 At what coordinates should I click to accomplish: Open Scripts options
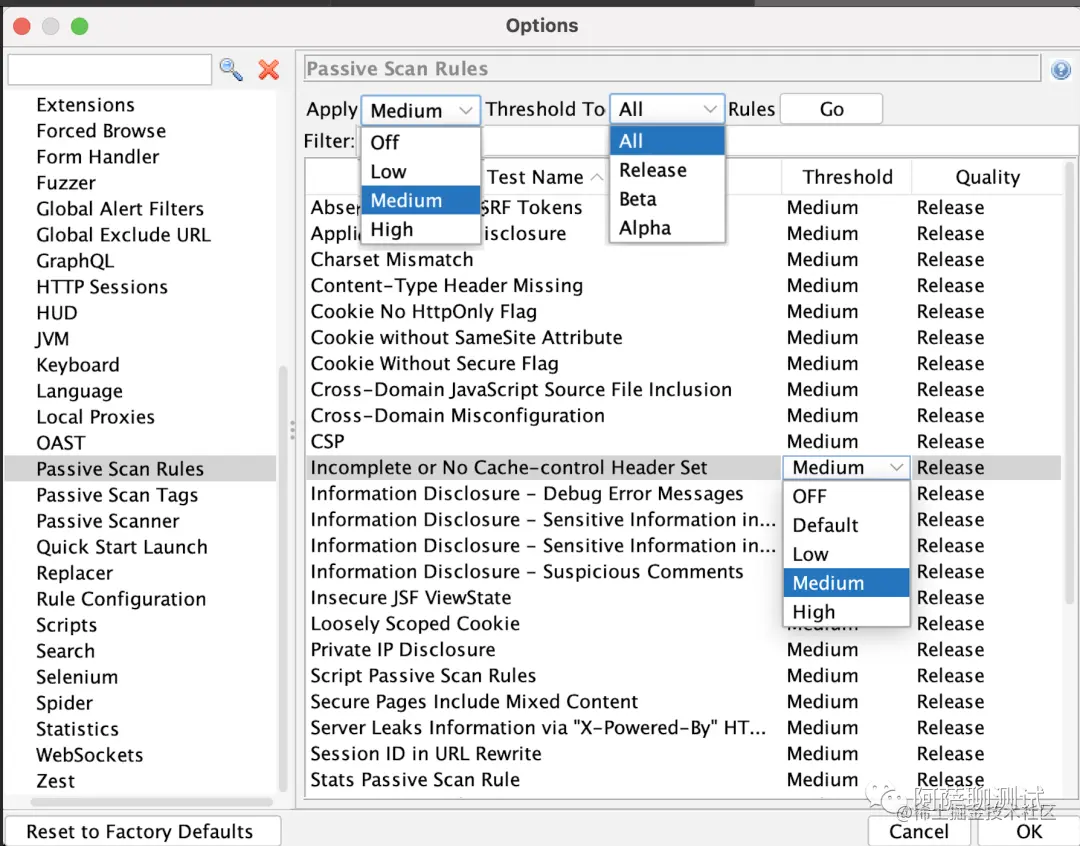click(x=66, y=625)
